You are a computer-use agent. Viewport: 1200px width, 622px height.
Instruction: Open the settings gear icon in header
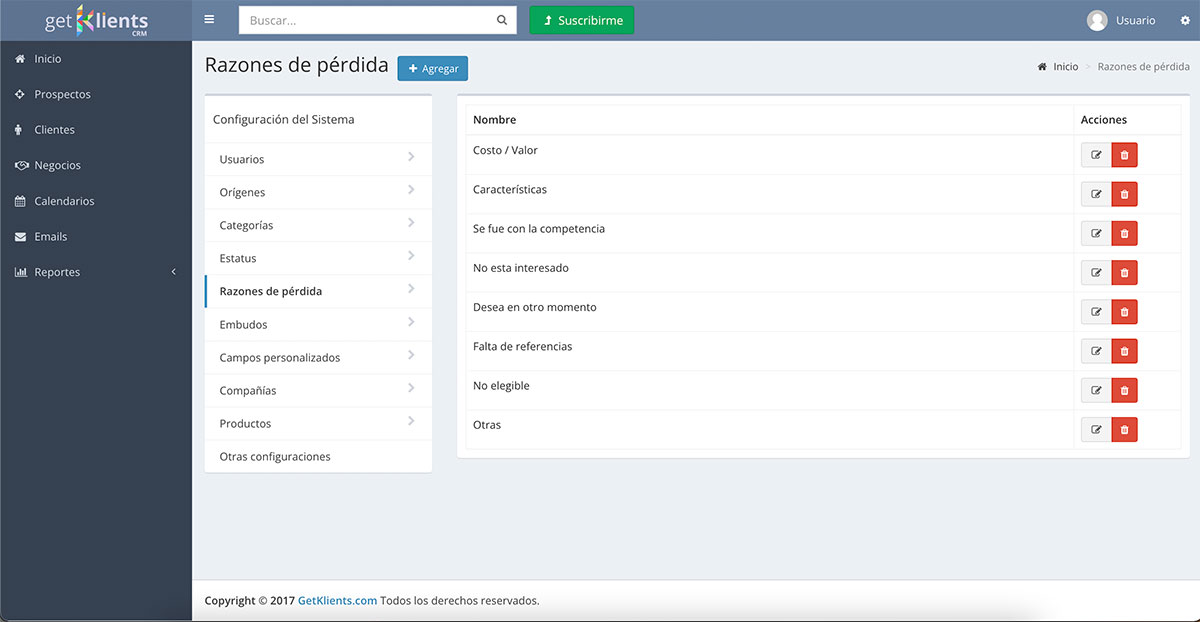point(1185,20)
